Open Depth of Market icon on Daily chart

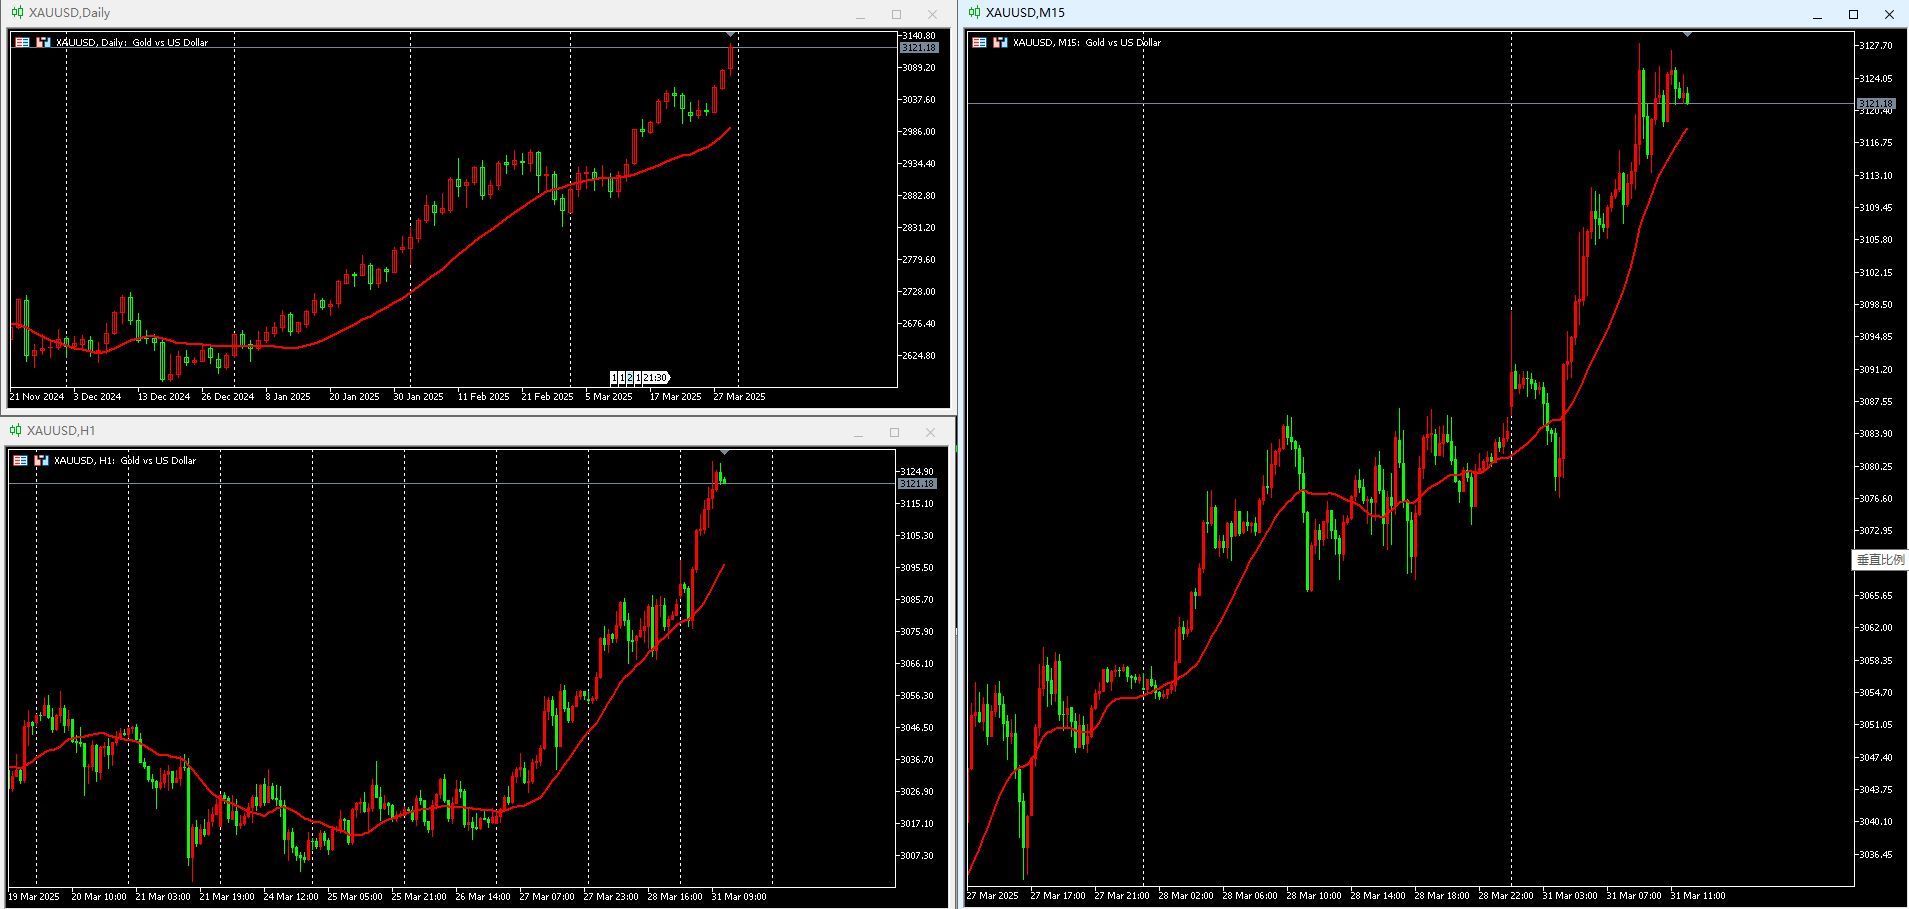(x=43, y=42)
